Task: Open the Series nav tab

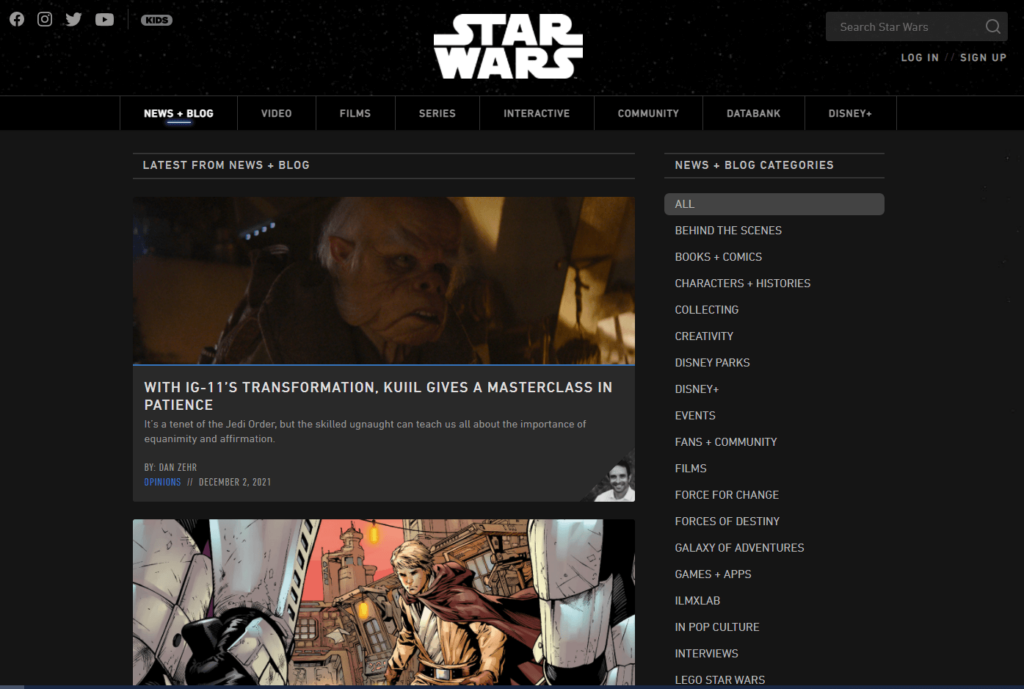Action: coord(437,113)
